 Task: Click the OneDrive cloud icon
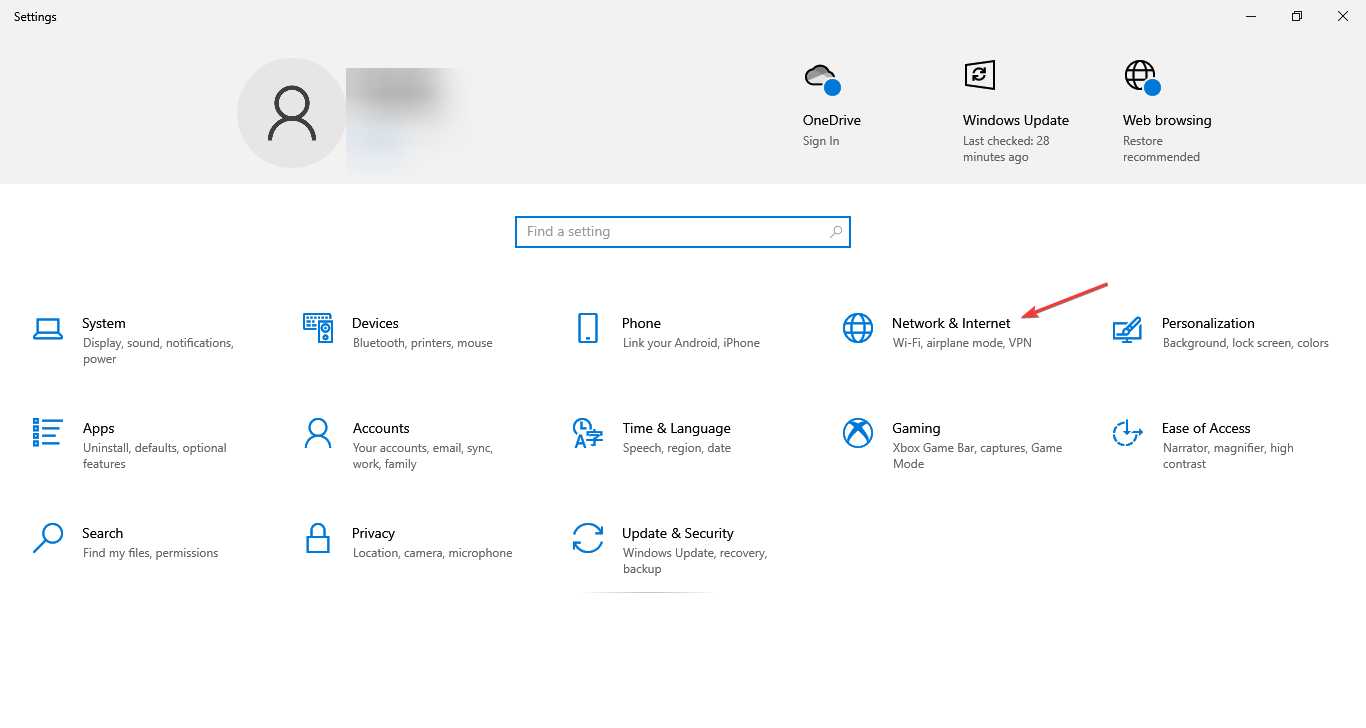(x=822, y=78)
